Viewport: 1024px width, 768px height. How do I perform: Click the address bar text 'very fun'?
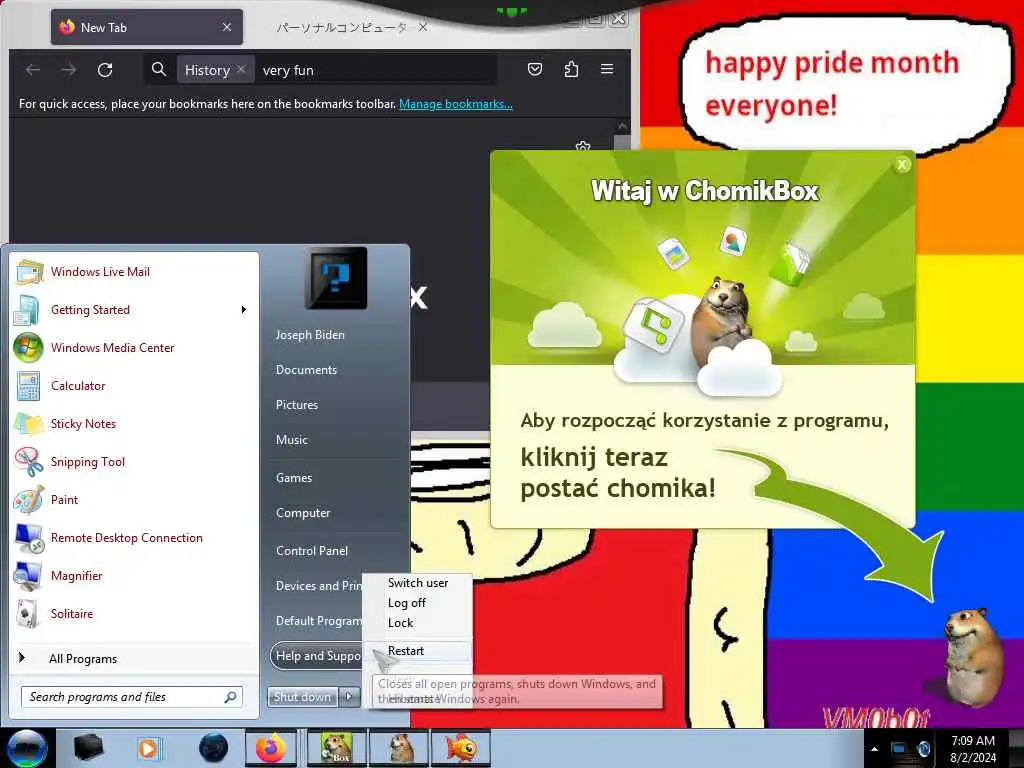[x=288, y=70]
